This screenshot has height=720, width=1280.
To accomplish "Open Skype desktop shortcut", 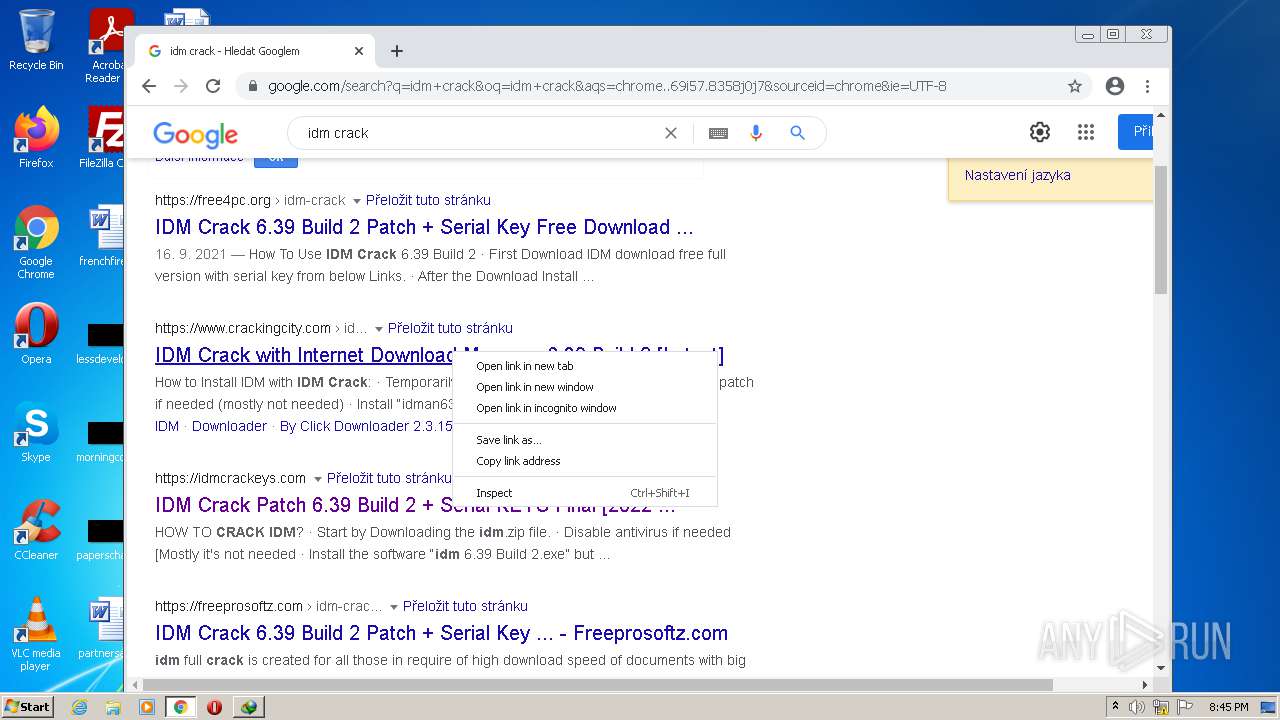I will 36,433.
